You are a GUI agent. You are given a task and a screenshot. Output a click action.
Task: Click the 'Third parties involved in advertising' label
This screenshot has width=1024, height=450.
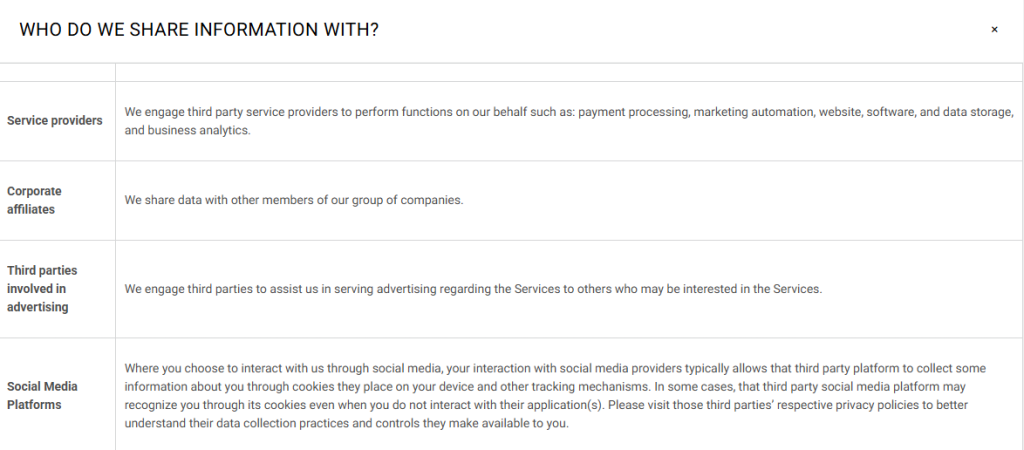tap(42, 289)
